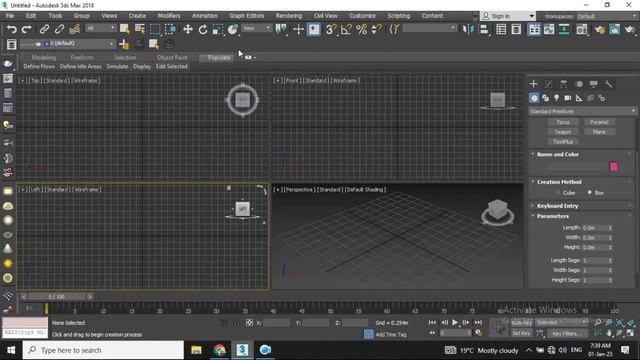
Task: Open the Modifiers menu
Action: click(169, 16)
